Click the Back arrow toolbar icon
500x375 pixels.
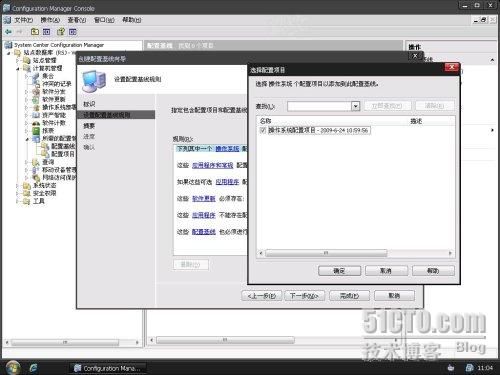[8, 32]
